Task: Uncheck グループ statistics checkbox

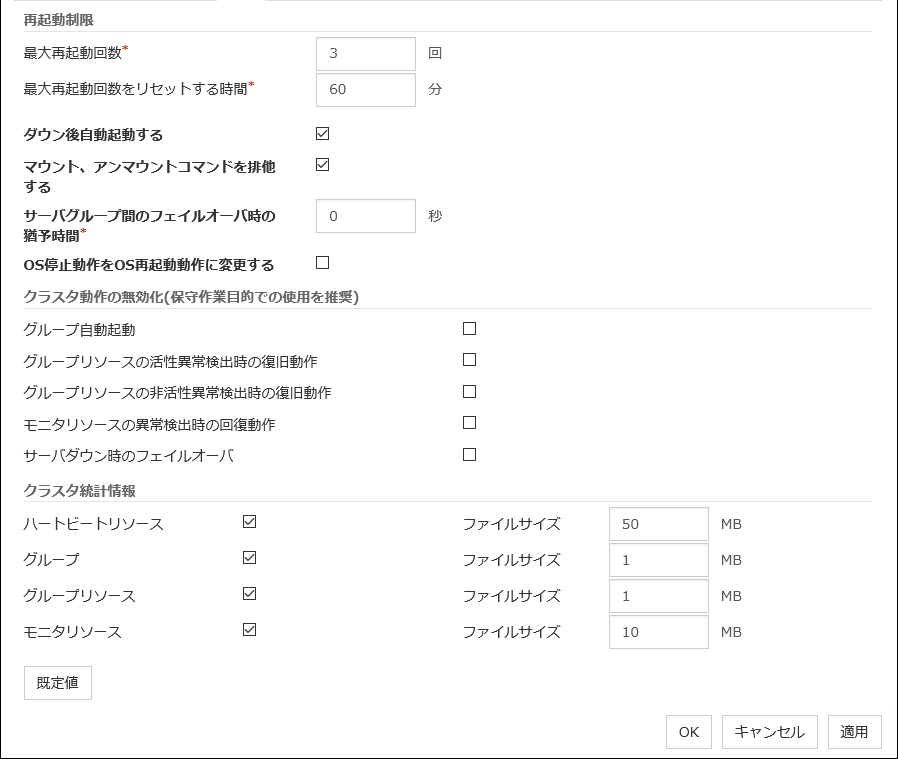Action: (250, 558)
